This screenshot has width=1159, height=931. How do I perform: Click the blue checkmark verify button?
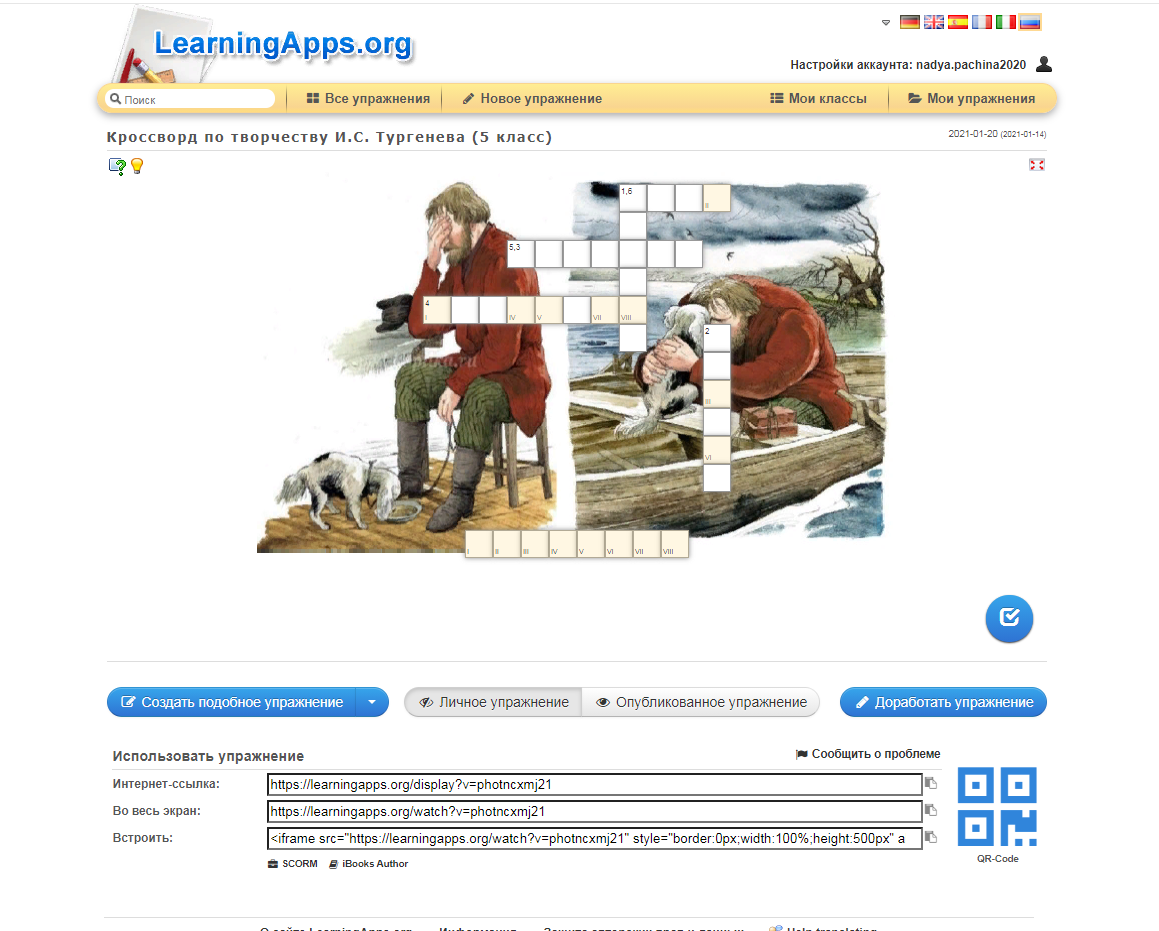click(1009, 618)
